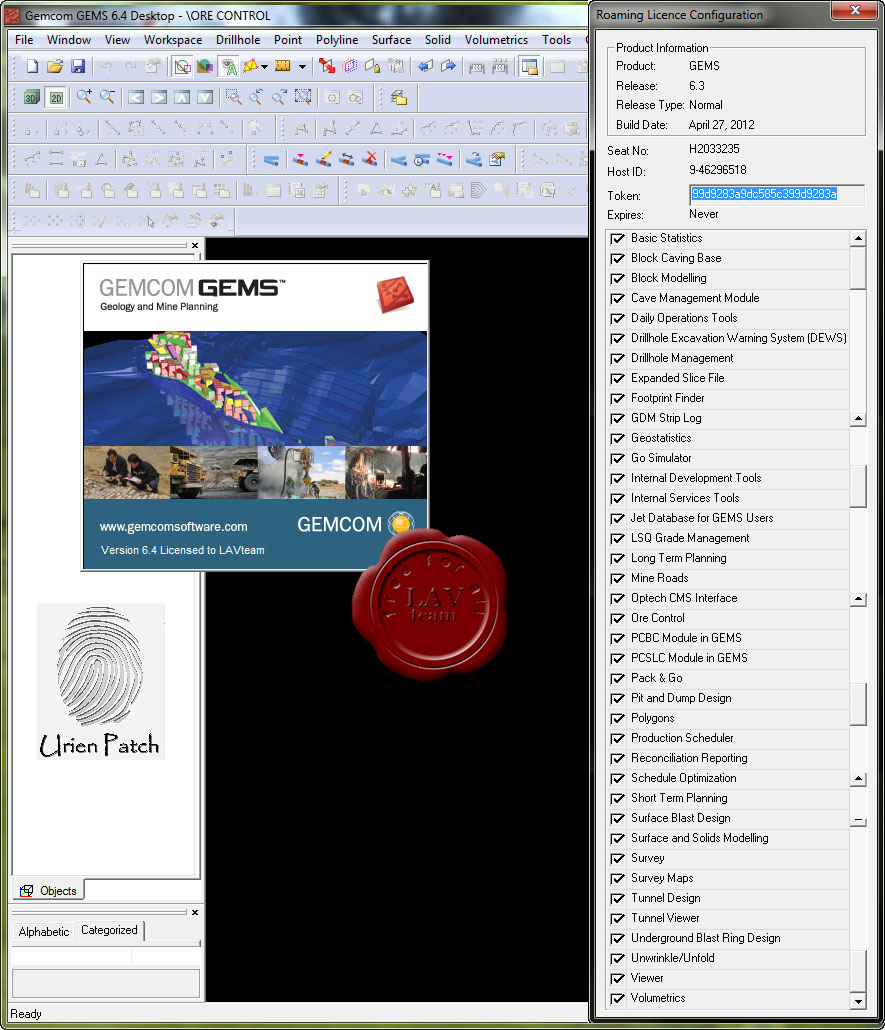Switch to the Categorized tab
Viewport: 885px width, 1030px height.
pyautogui.click(x=109, y=930)
